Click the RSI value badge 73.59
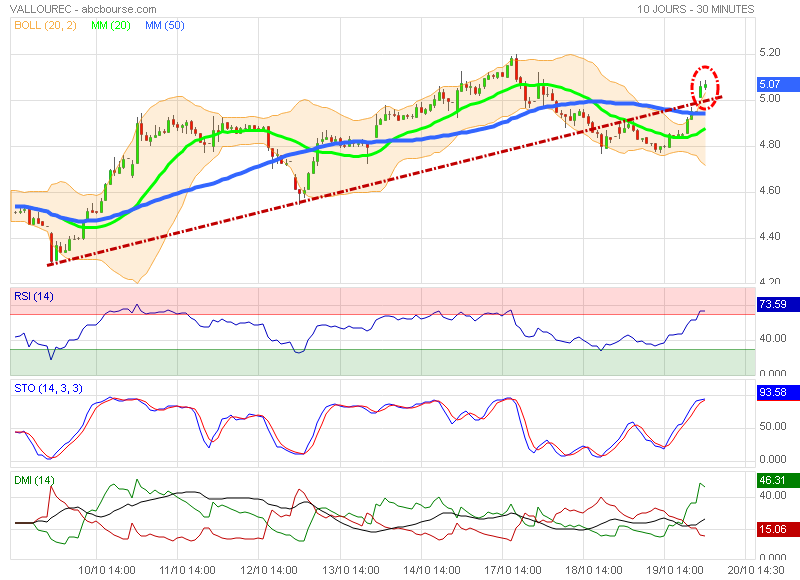The height and width of the screenshot is (580, 800). tap(778, 305)
